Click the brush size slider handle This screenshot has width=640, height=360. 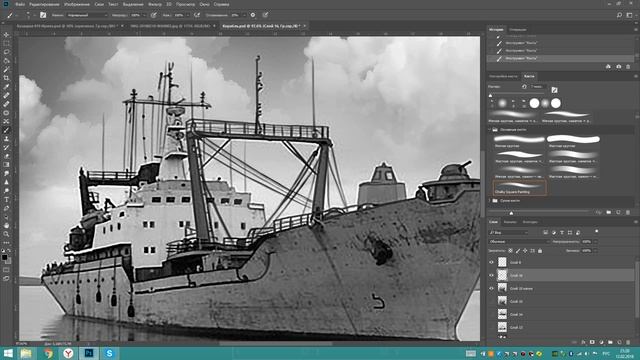pyautogui.click(x=490, y=96)
